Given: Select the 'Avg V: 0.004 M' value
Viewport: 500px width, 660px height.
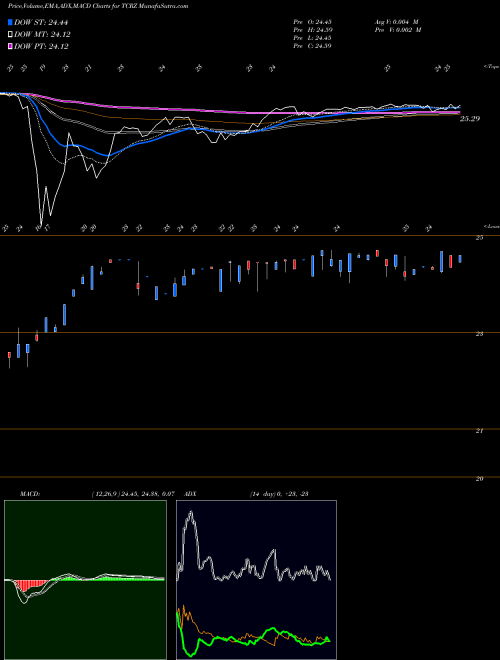Looking at the screenshot, I should pos(396,22).
